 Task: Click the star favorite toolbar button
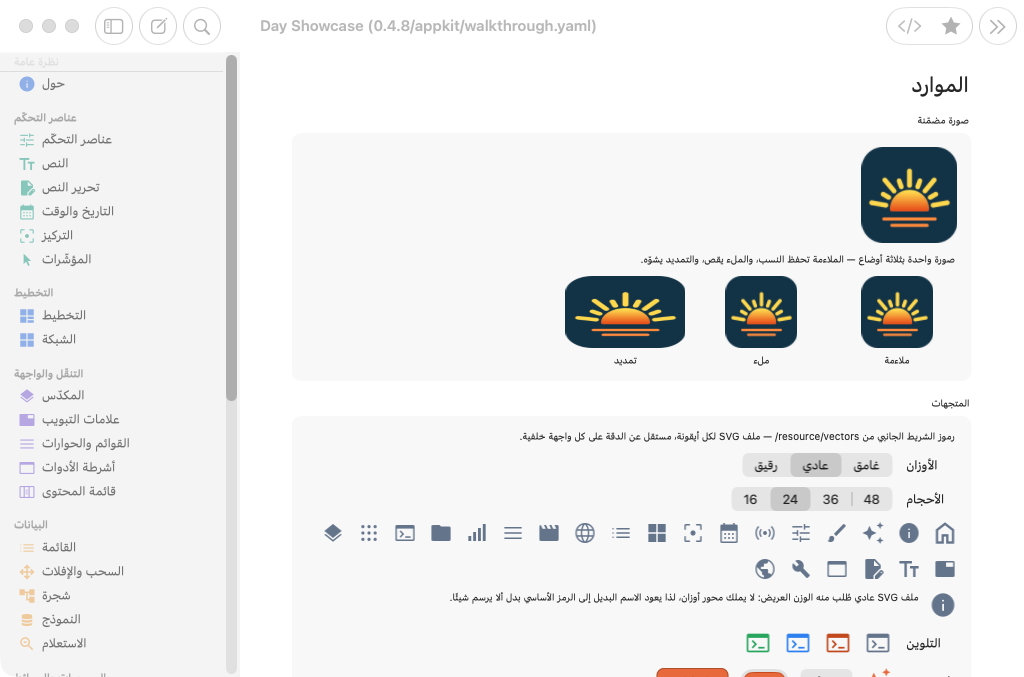pyautogui.click(x=951, y=26)
